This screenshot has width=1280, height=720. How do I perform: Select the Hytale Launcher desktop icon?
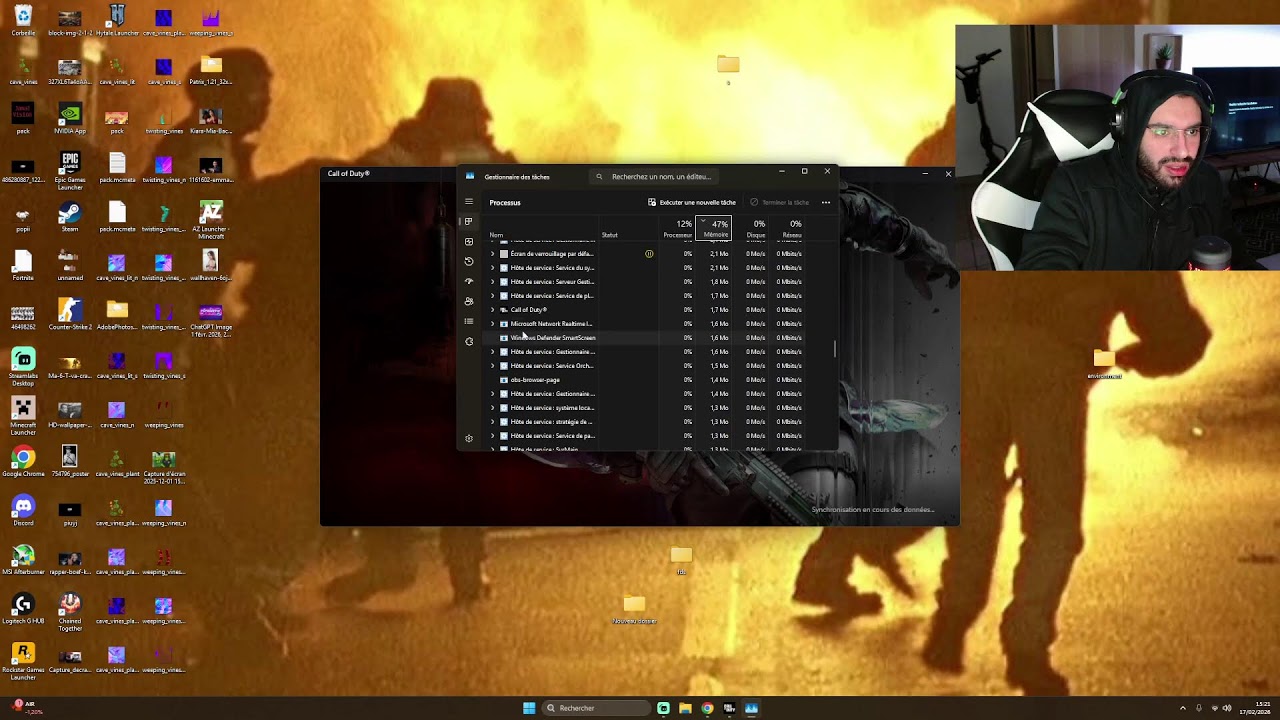click(117, 21)
